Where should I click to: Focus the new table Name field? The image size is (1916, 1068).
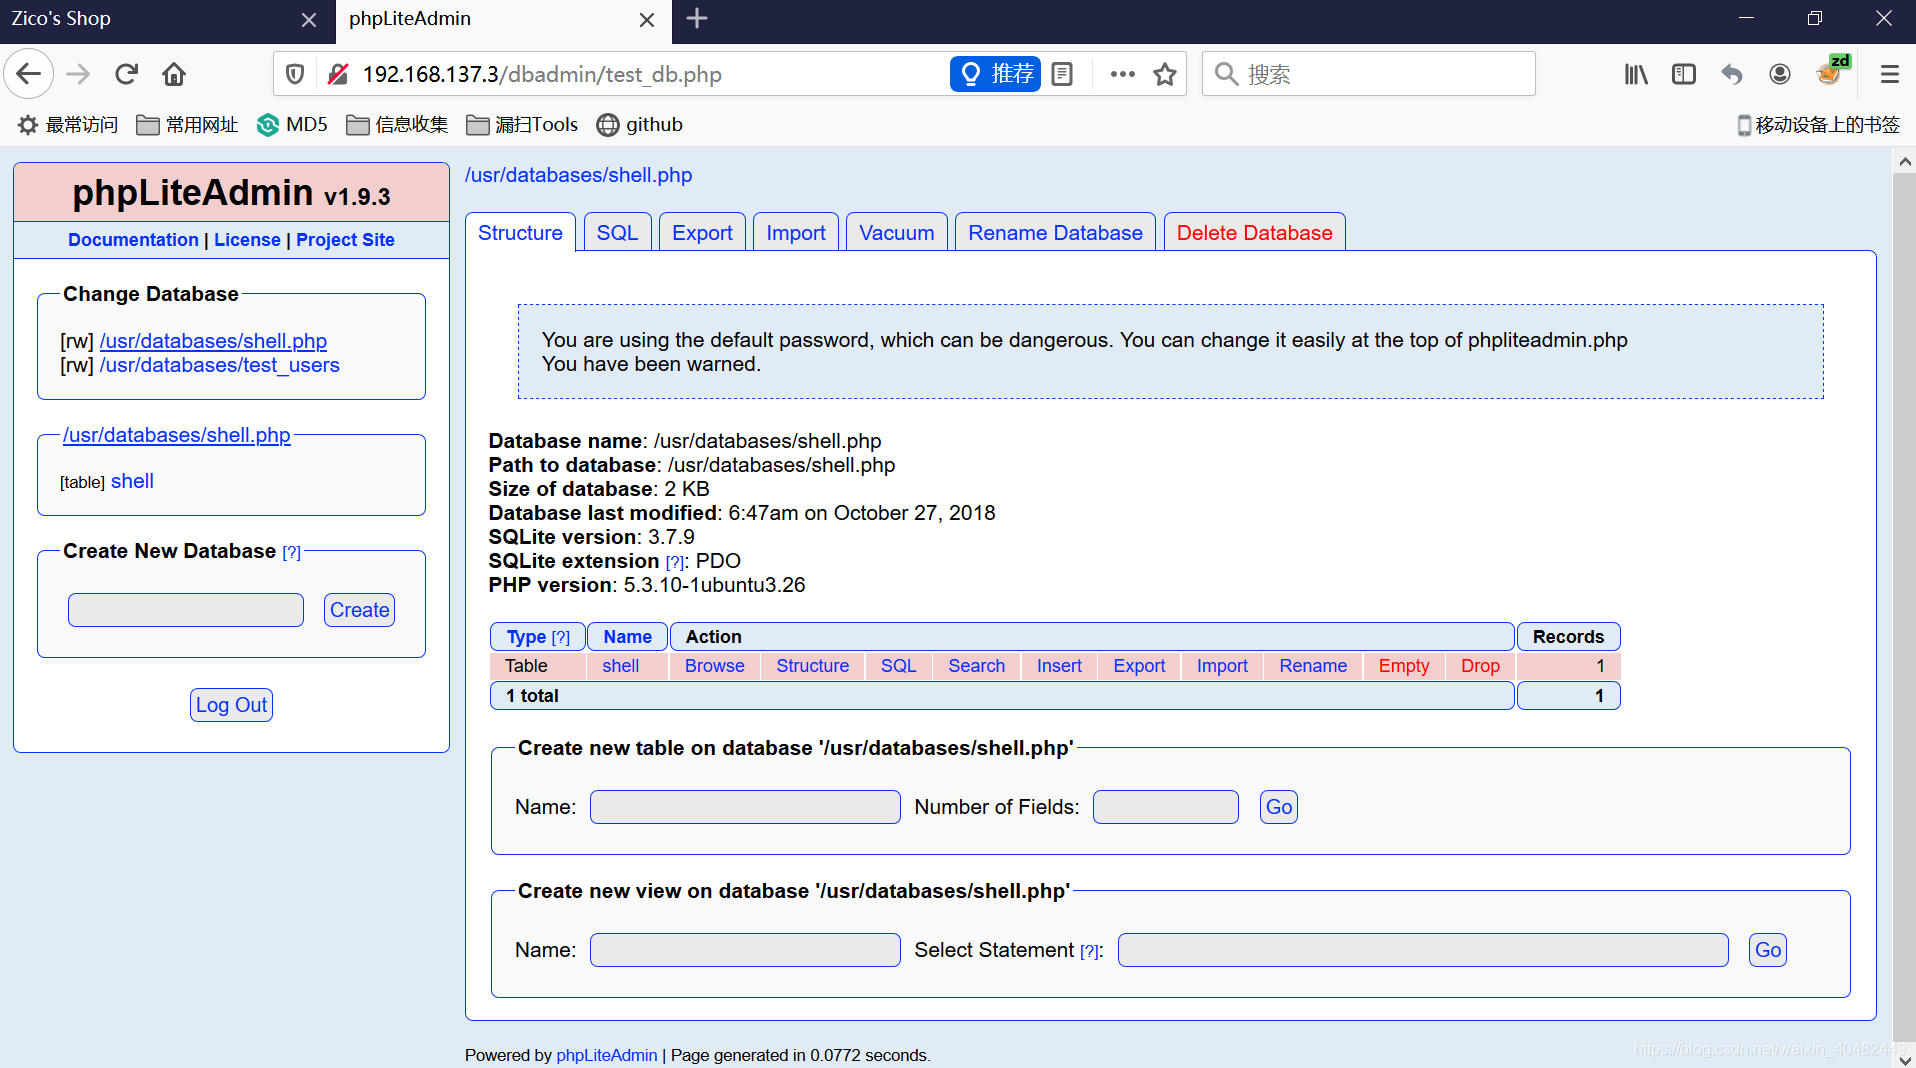click(x=745, y=807)
